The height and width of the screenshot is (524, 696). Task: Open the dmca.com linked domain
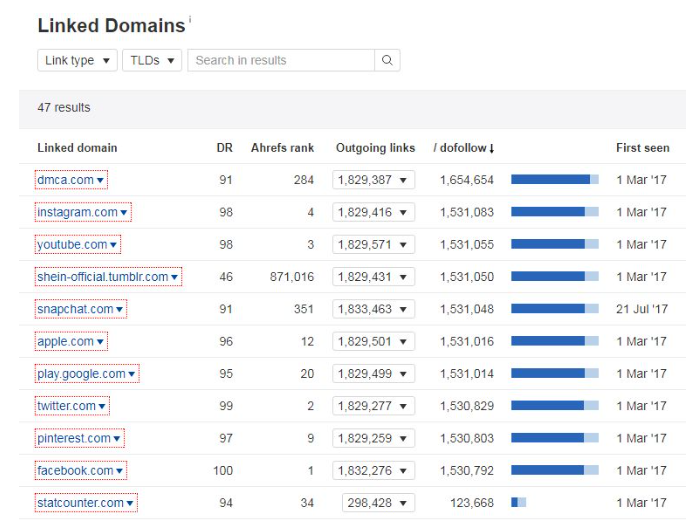(65, 180)
